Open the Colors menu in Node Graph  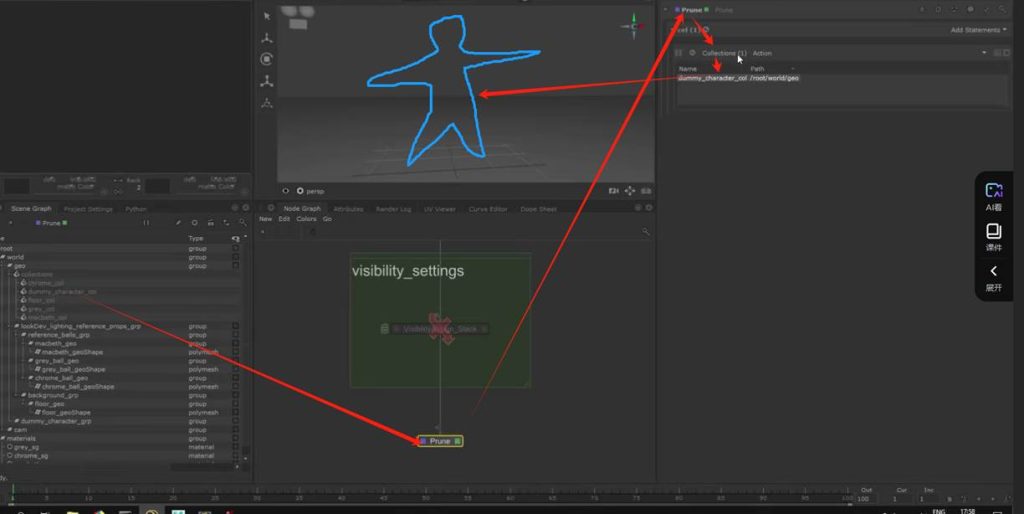[305, 218]
